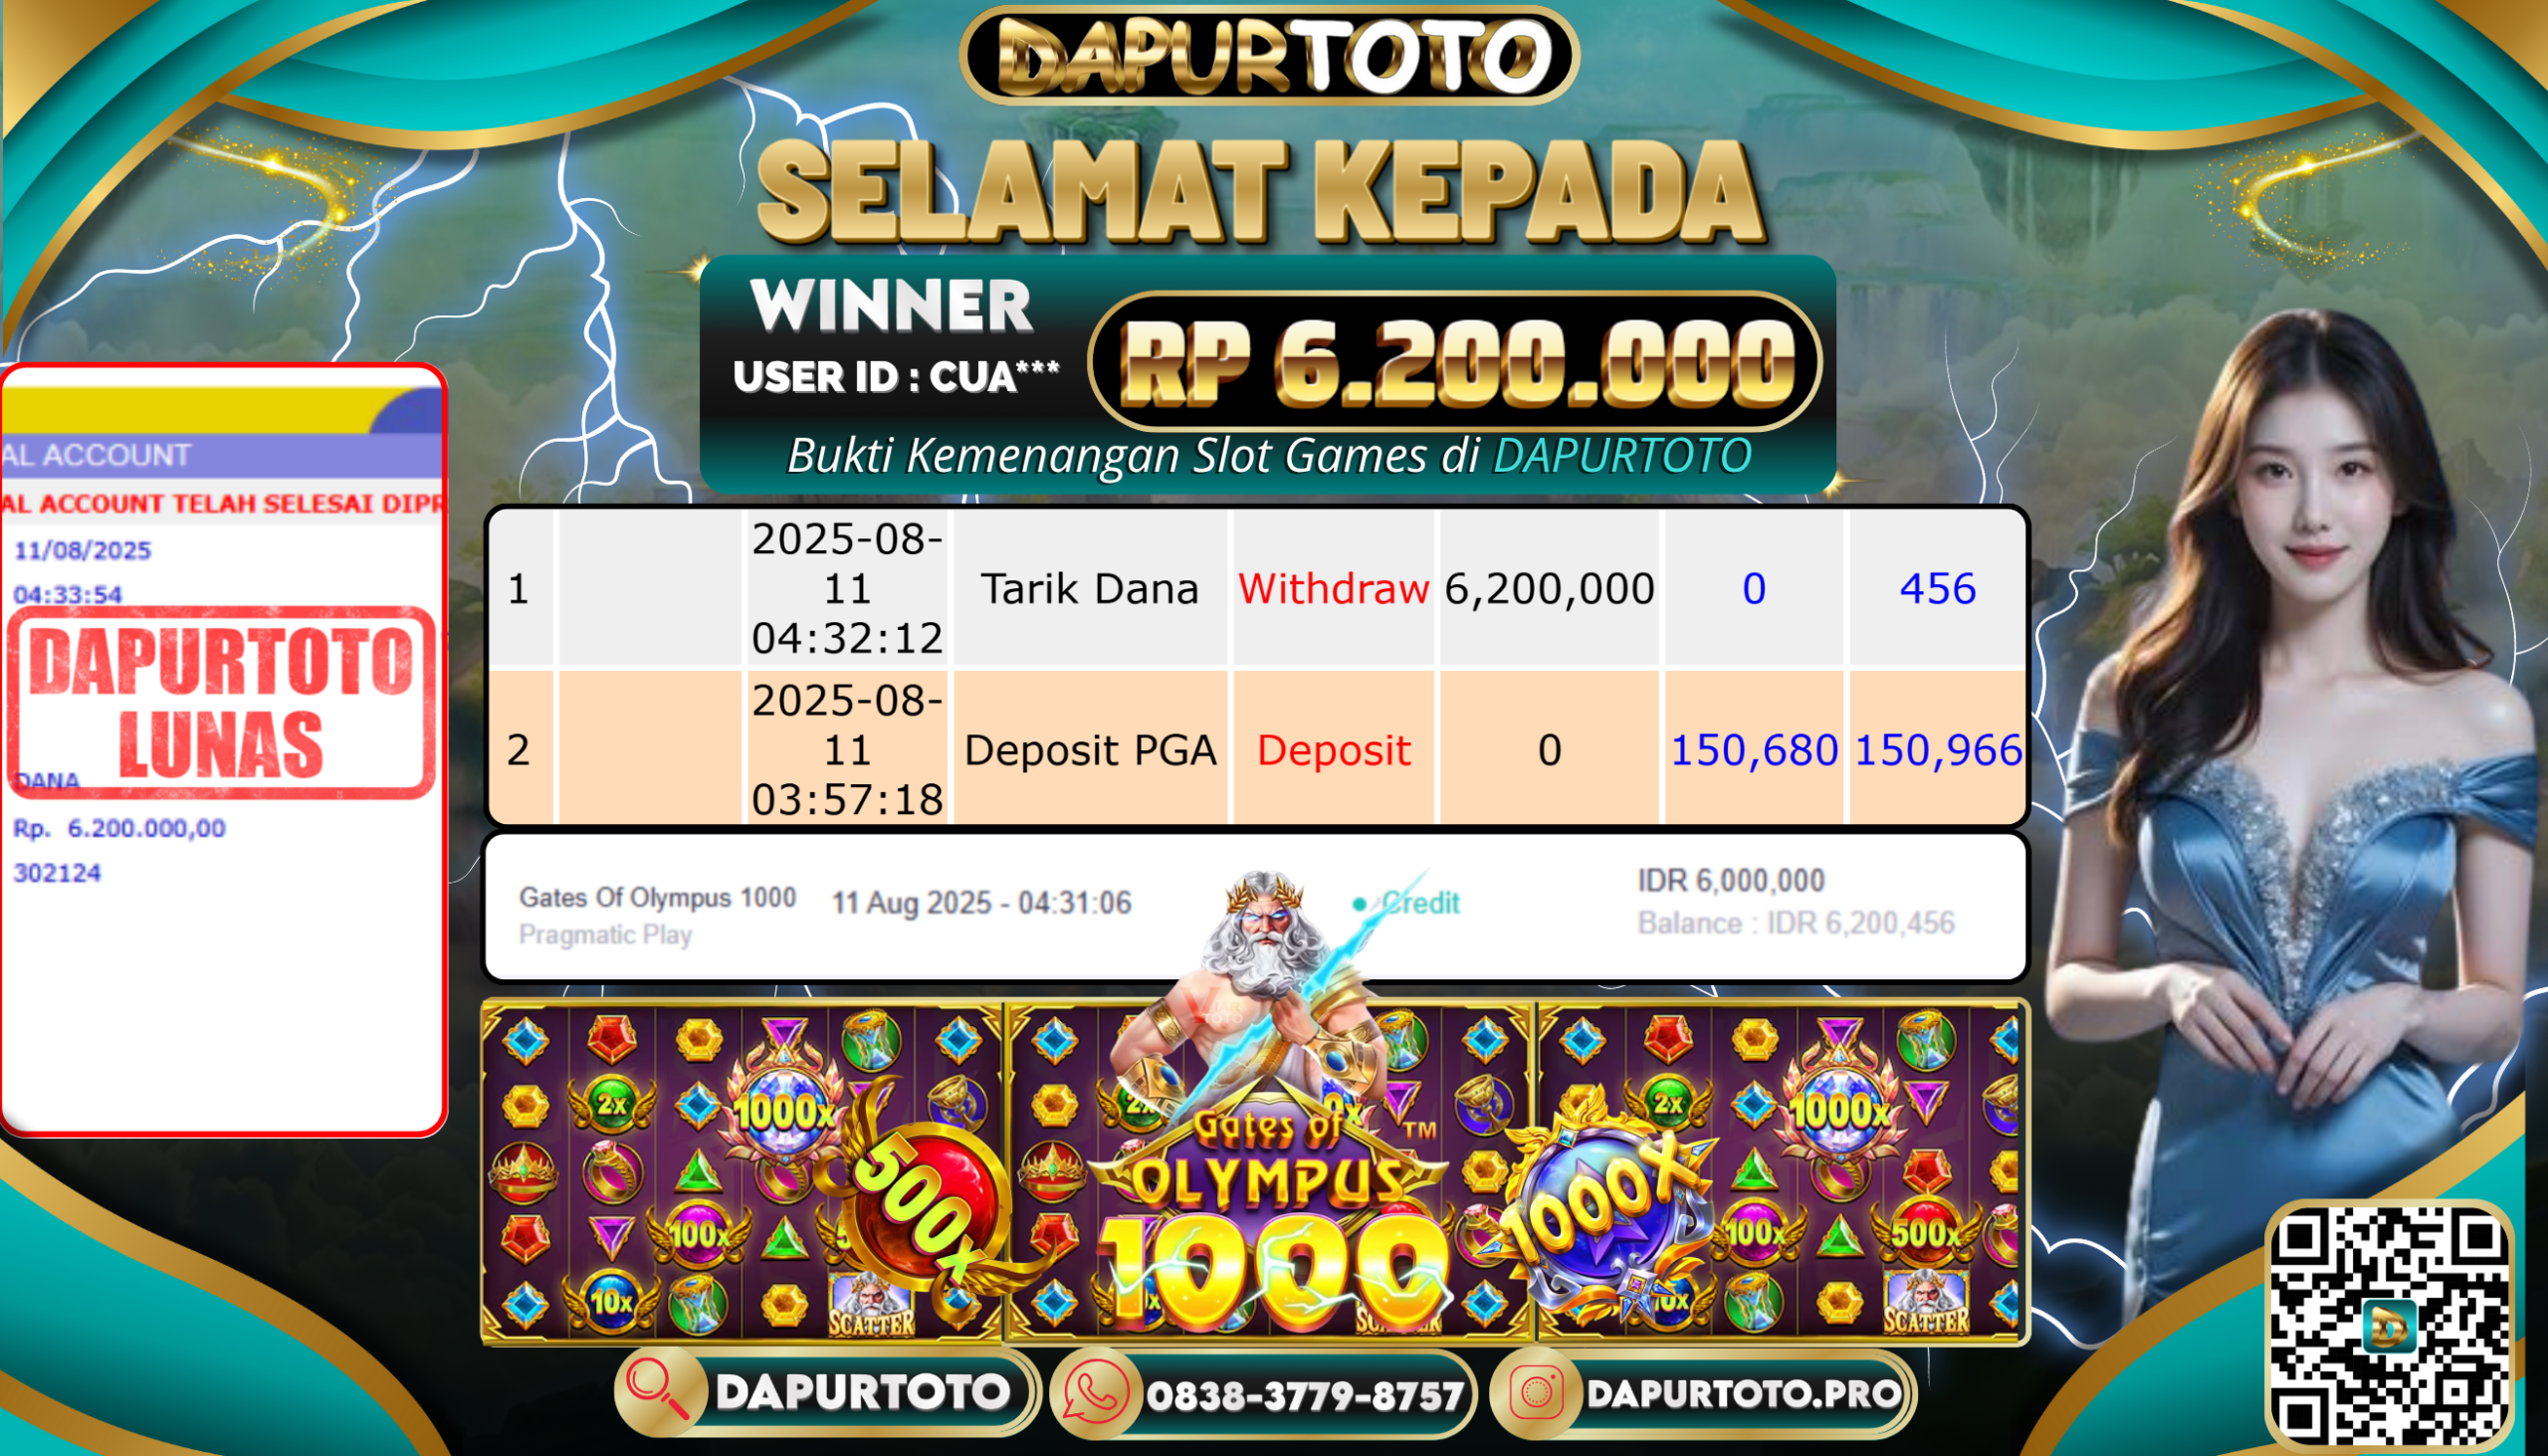Click the RP 6.200.000 winner amount
Image resolution: width=2548 pixels, height=1456 pixels.
(1455, 363)
